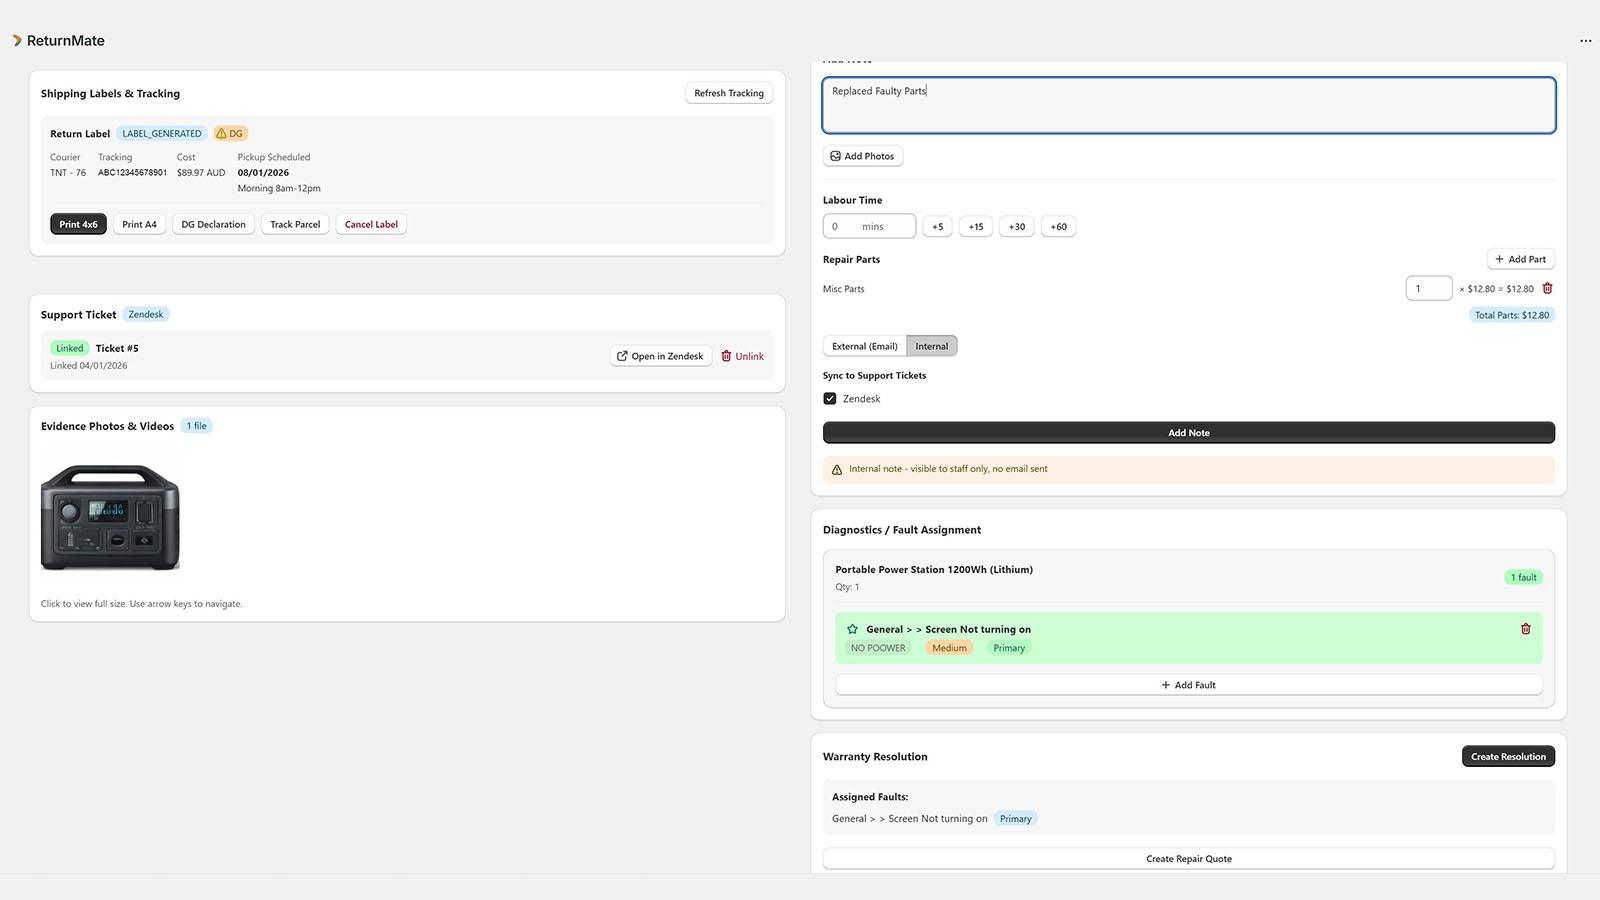Switch to External (Email) note type
The image size is (1600, 900).
pyautogui.click(x=865, y=346)
